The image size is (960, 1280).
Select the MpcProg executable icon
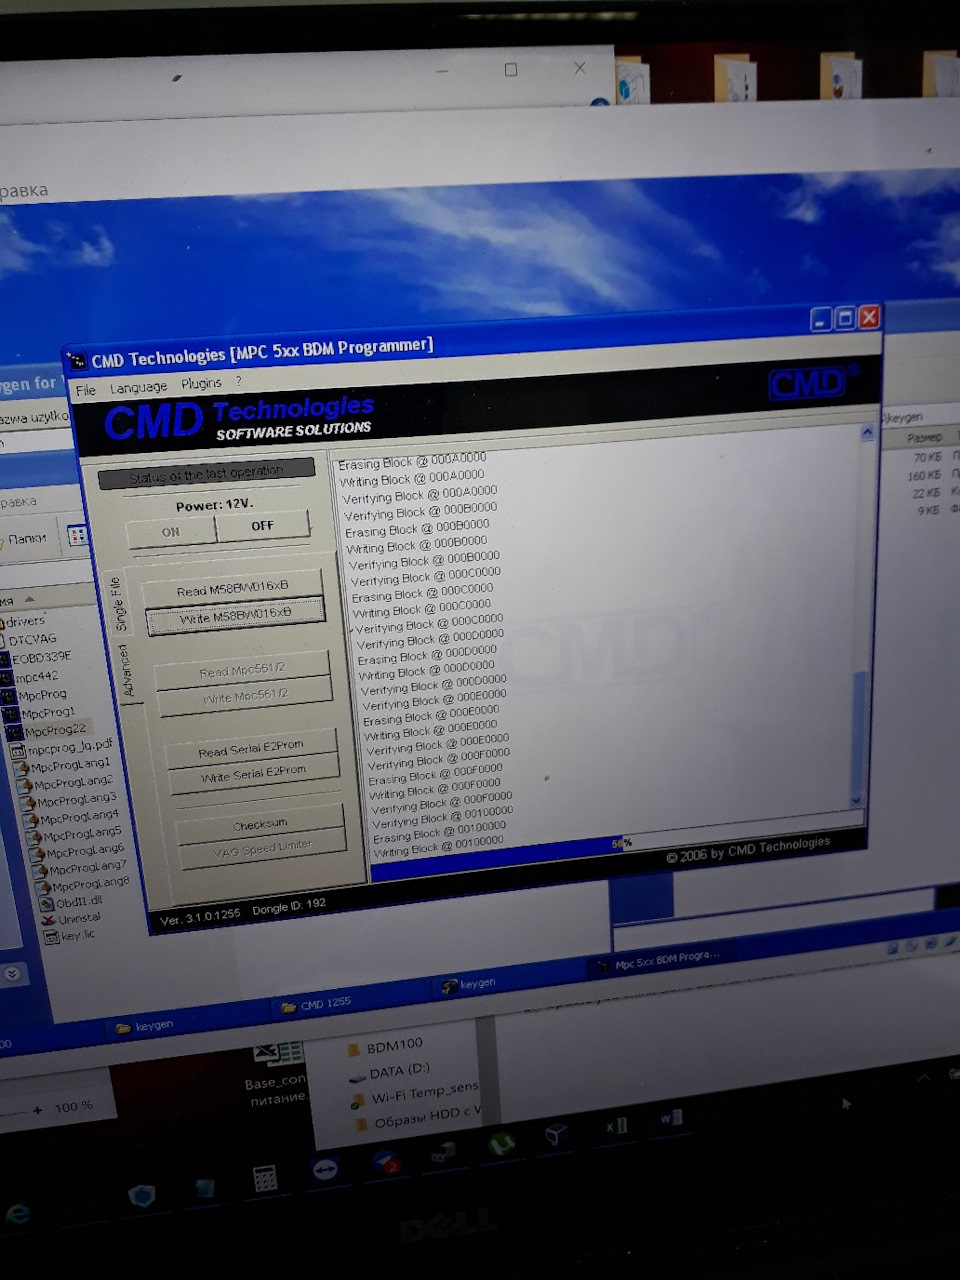pyautogui.click(x=10, y=697)
